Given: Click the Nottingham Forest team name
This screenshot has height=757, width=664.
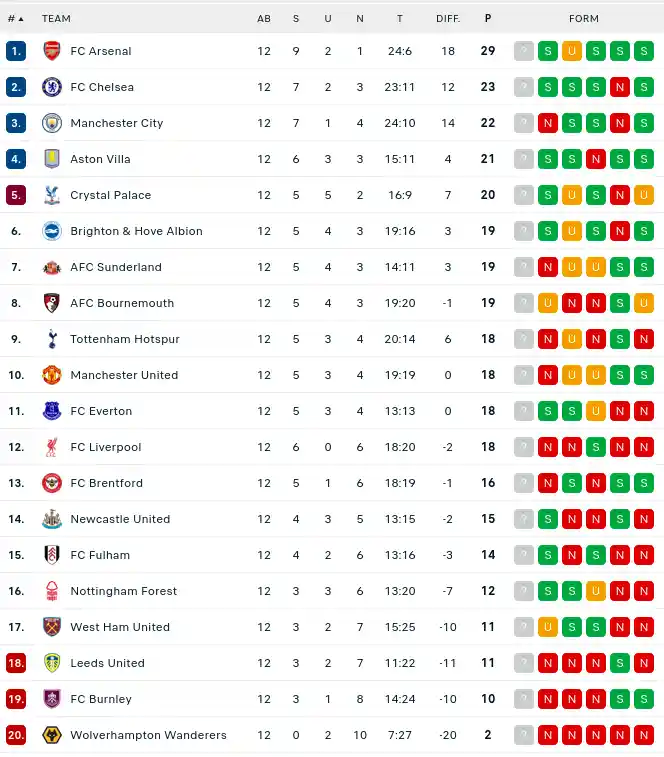Looking at the screenshot, I should [123, 591].
